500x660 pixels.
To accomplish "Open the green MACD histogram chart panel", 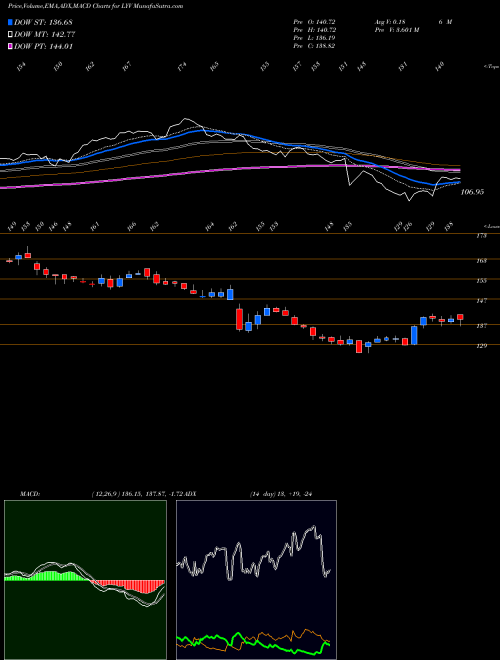I will pos(85,580).
